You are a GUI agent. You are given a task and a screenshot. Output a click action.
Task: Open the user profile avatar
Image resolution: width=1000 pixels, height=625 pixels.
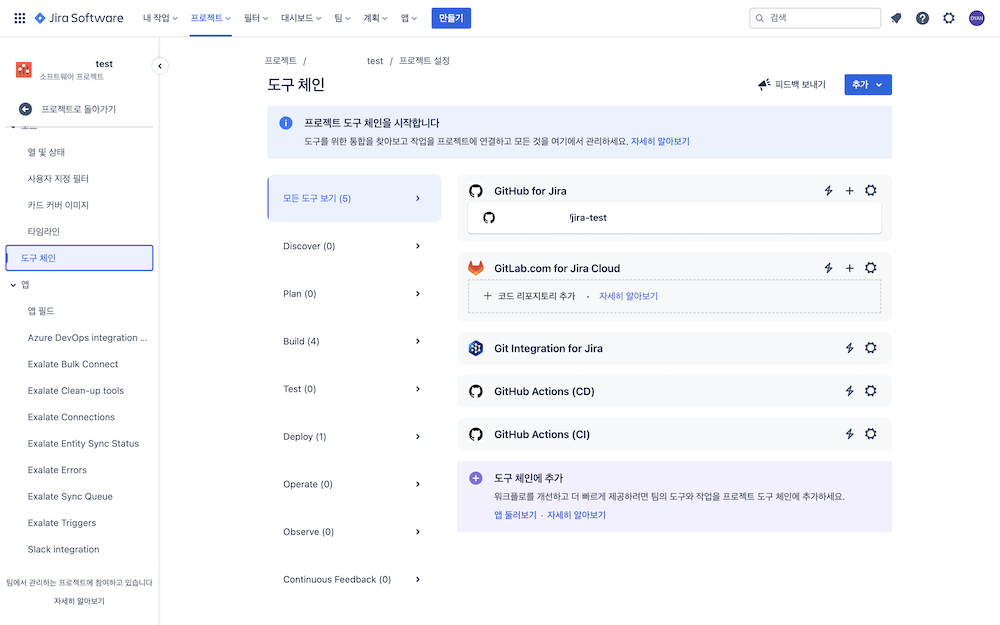pyautogui.click(x=976, y=18)
